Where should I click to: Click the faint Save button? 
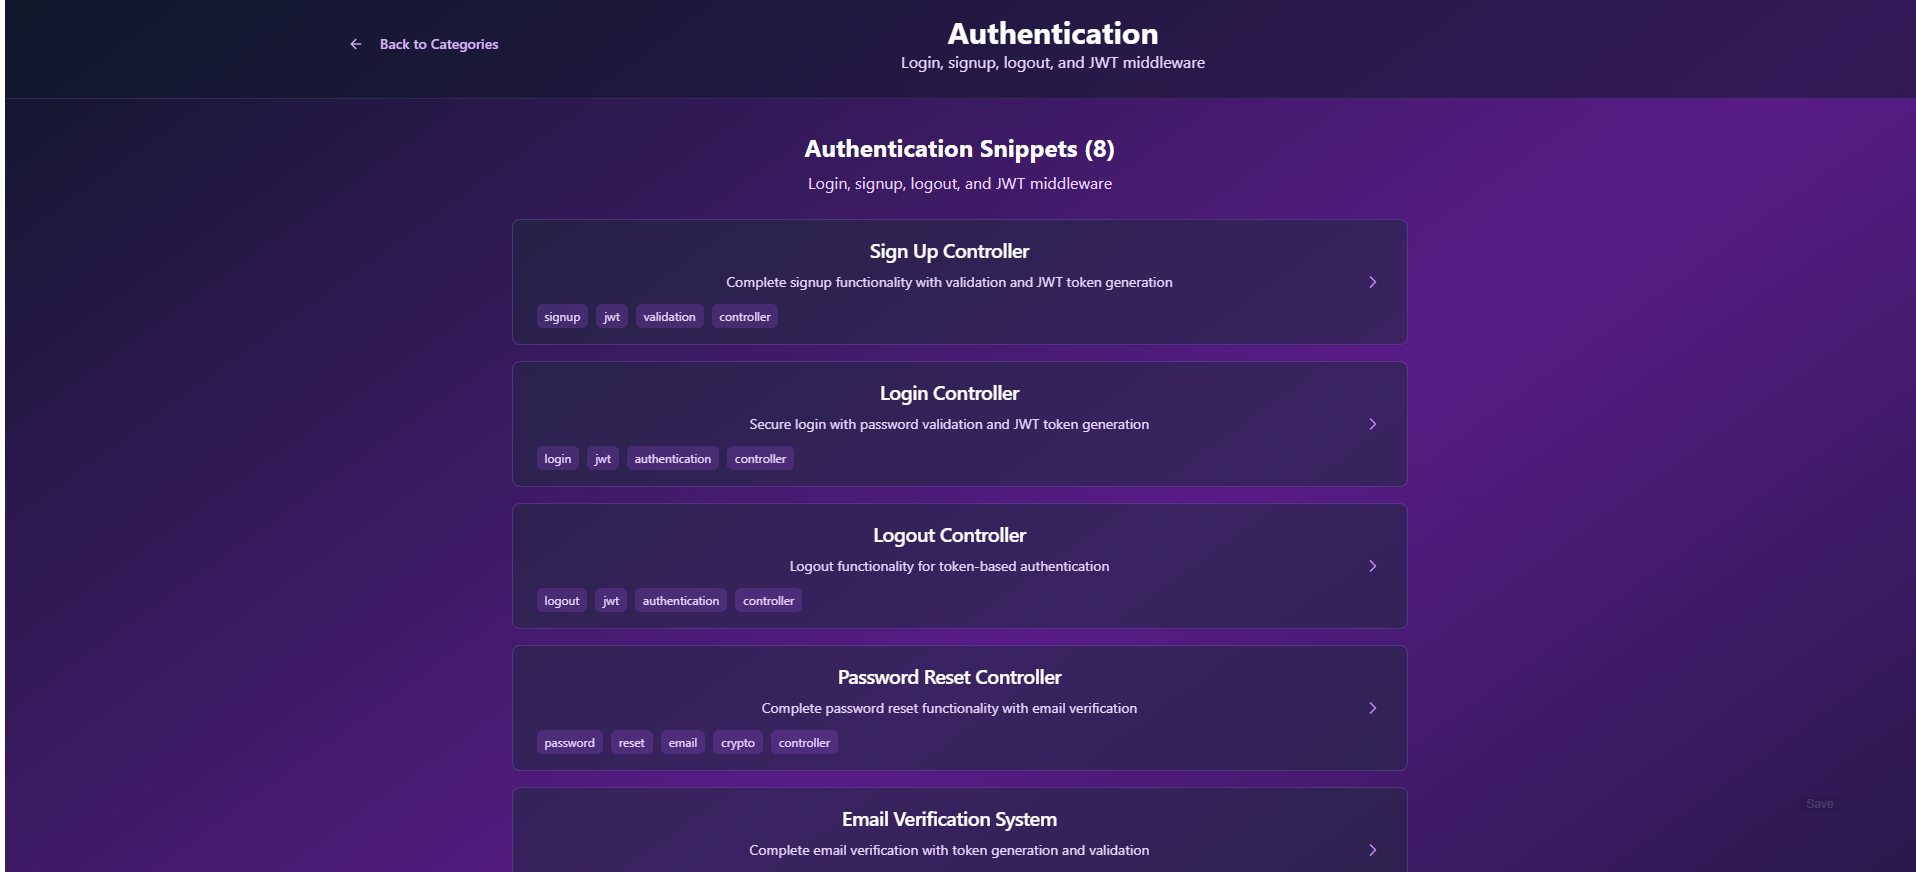tap(1819, 804)
